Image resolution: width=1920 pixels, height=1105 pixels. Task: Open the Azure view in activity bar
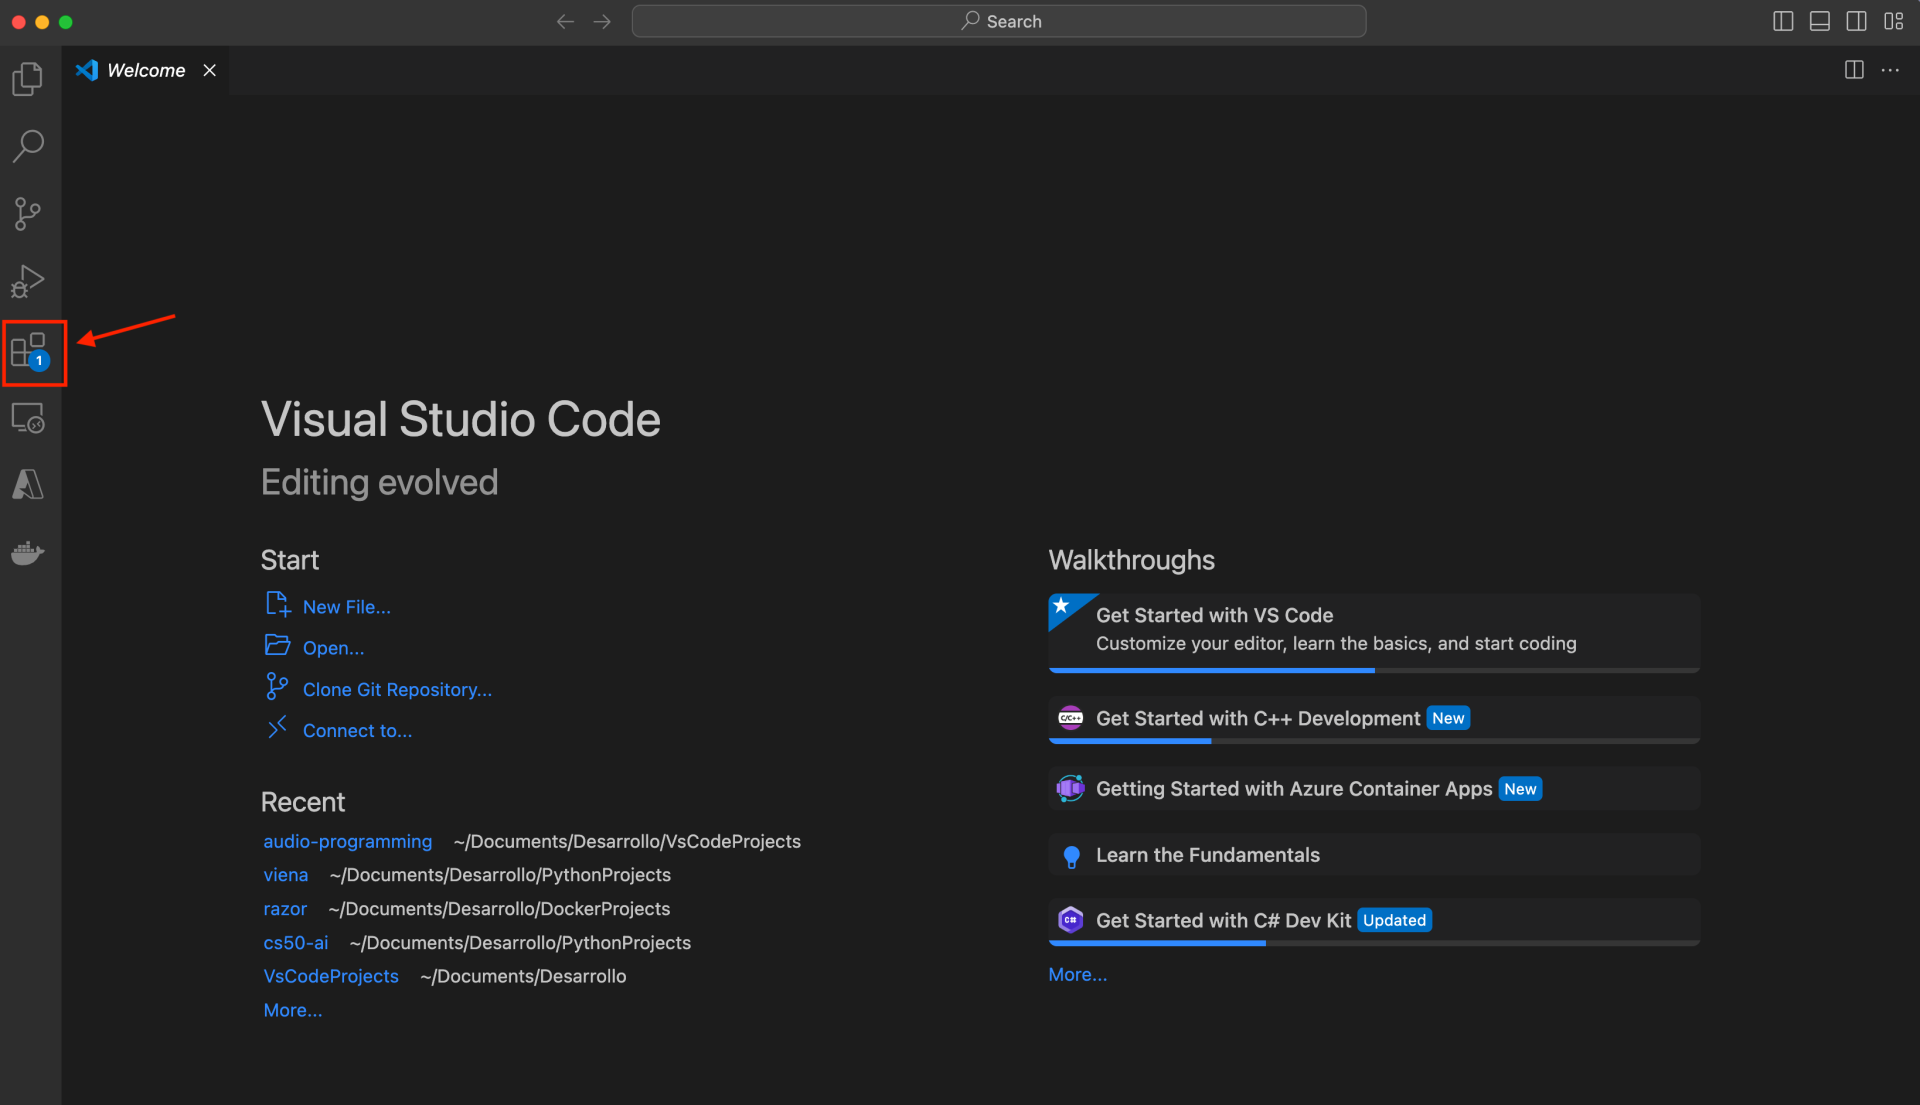28,485
